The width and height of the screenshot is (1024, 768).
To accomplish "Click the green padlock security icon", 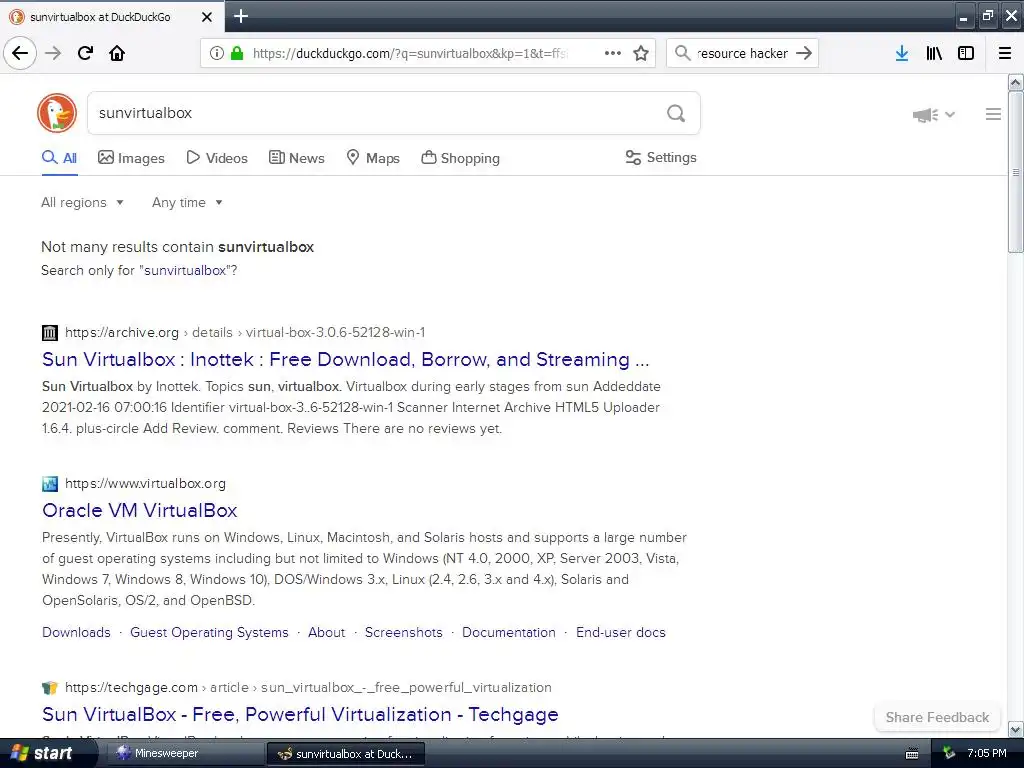I will coord(237,53).
